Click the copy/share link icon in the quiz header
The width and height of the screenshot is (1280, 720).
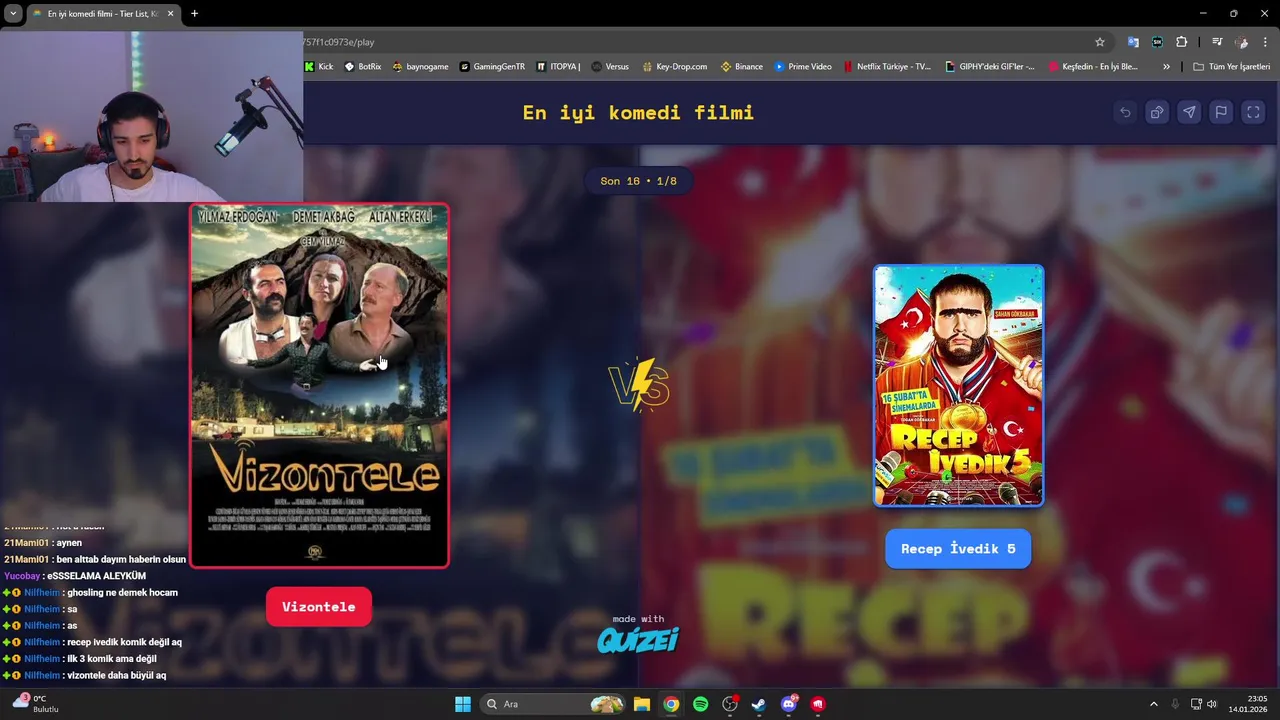[x=1157, y=112]
